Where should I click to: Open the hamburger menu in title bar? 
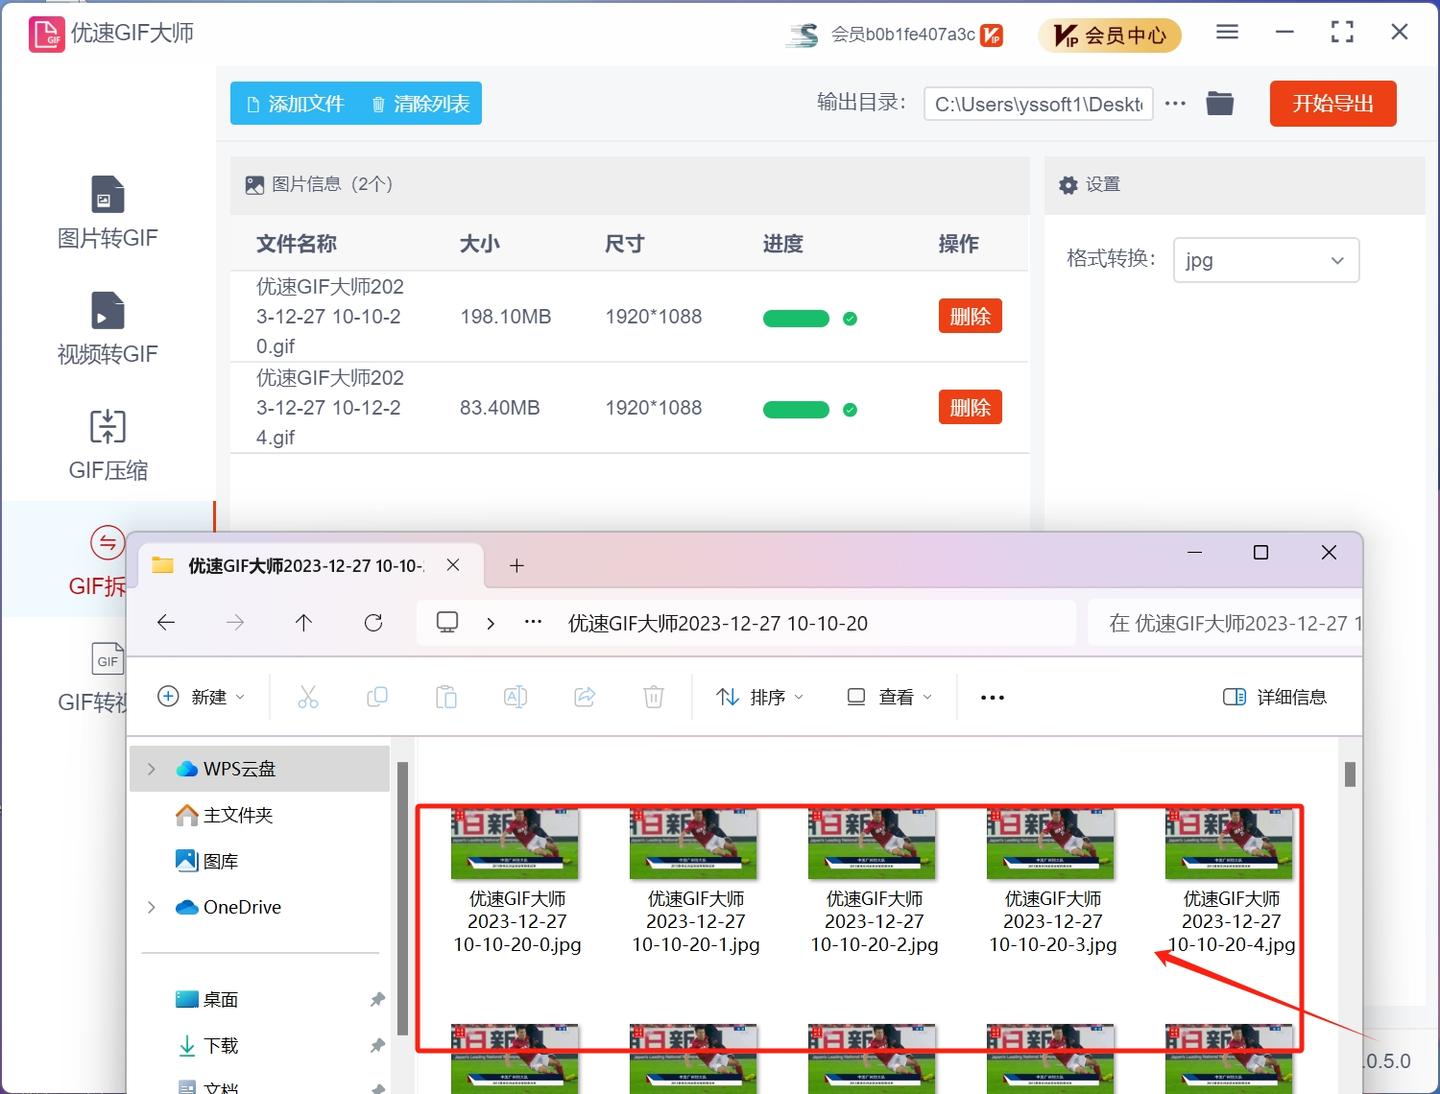pos(1227,32)
